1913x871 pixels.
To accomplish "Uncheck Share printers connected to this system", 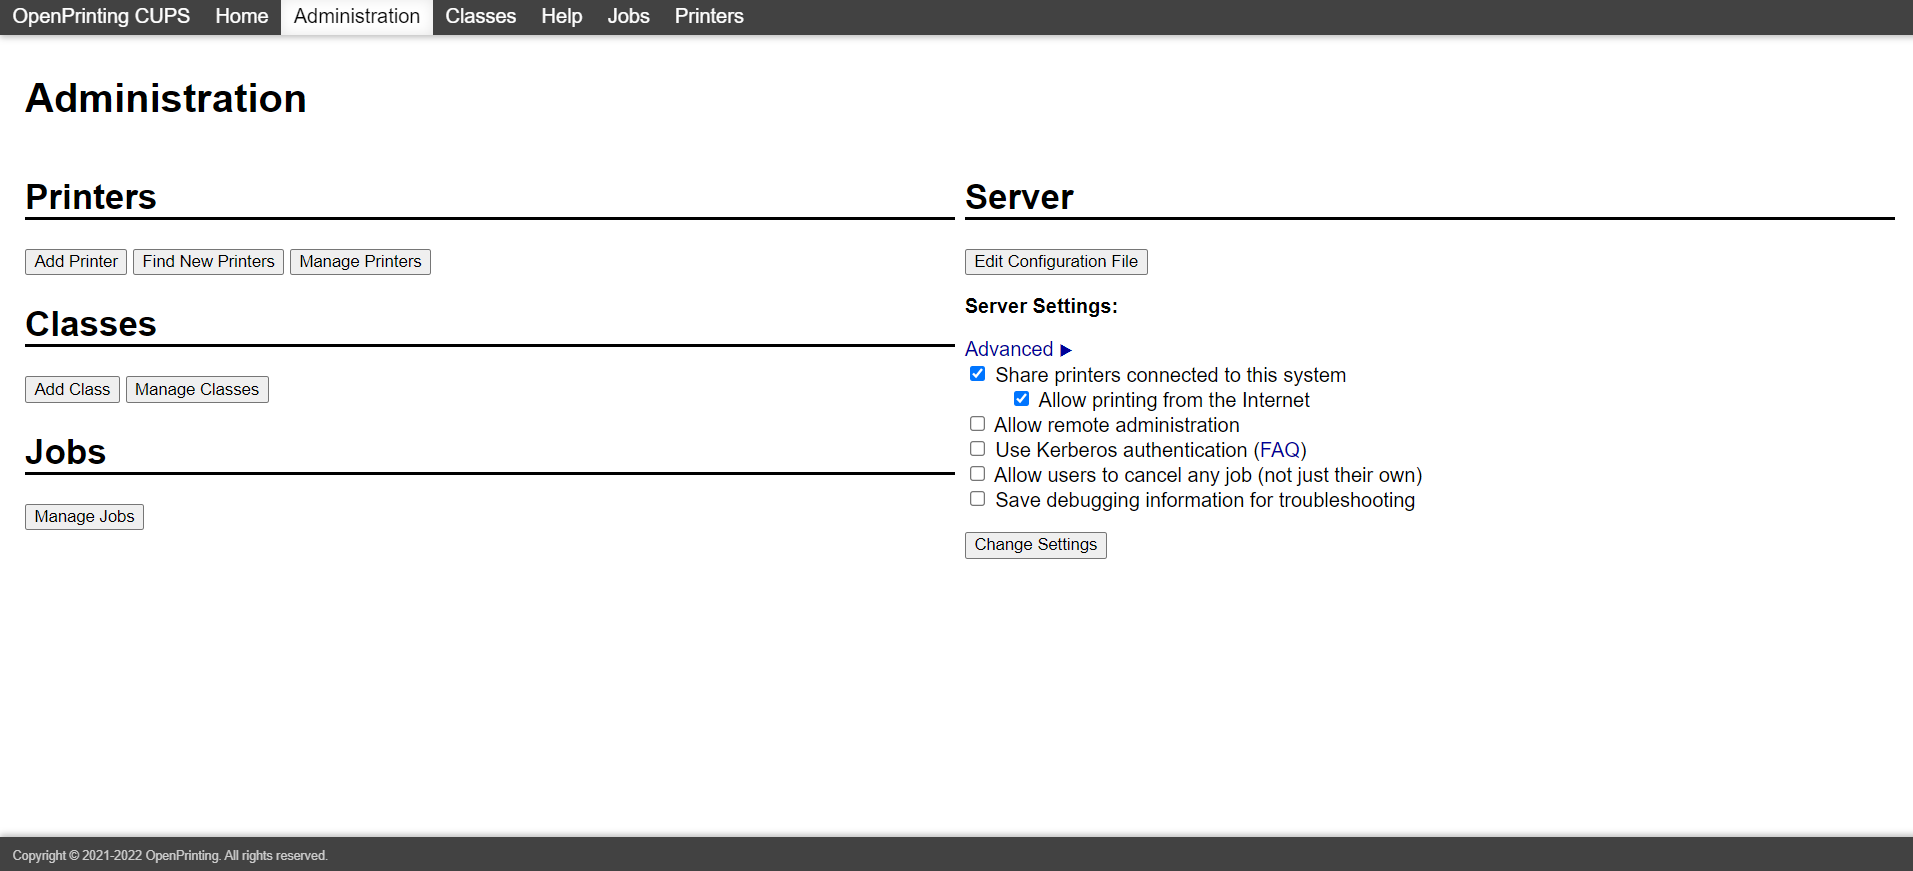I will point(977,374).
